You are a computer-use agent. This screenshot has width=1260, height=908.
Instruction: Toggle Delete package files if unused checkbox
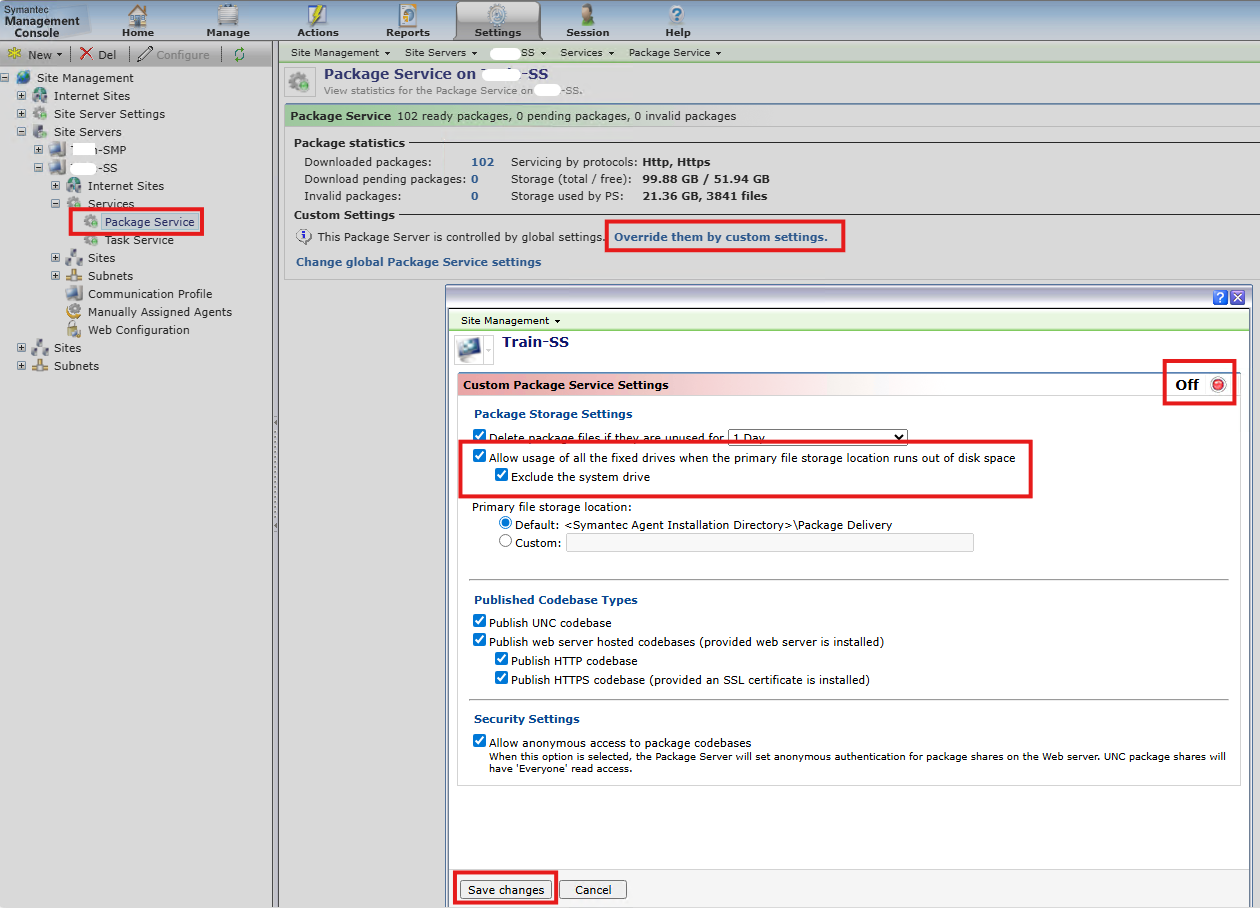[x=480, y=437]
